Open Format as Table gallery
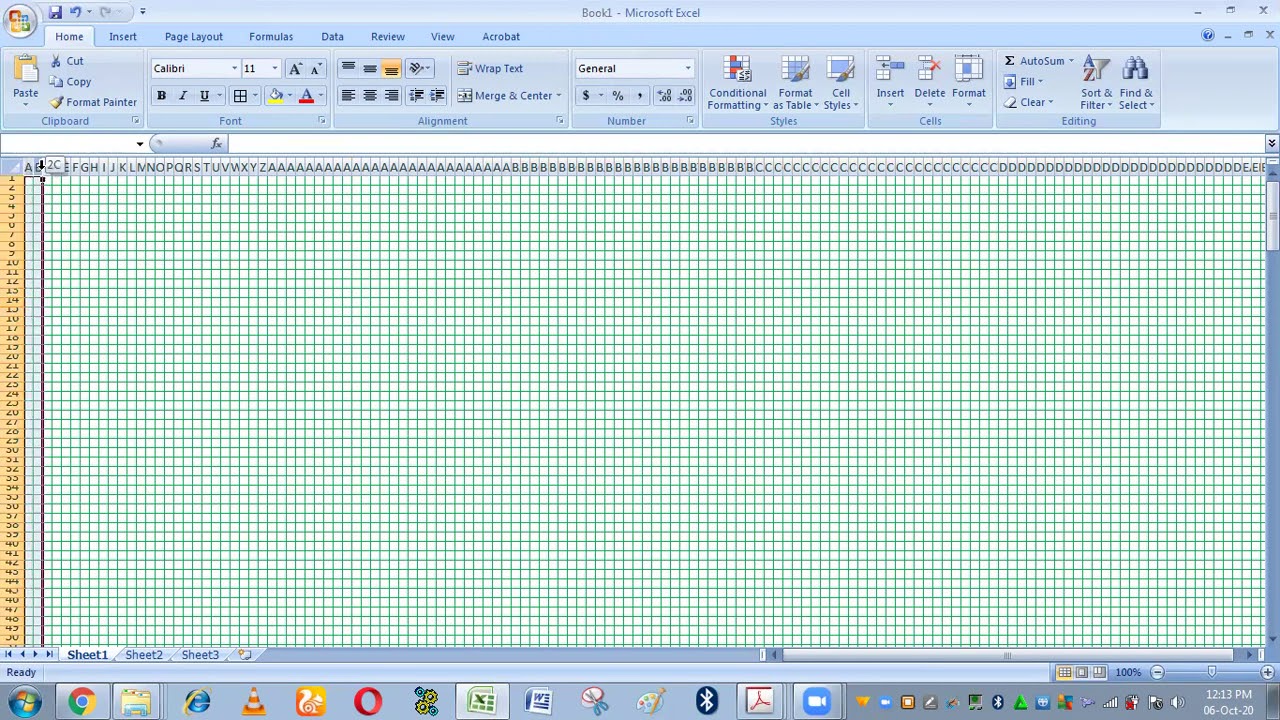The height and width of the screenshot is (720, 1280). point(795,82)
